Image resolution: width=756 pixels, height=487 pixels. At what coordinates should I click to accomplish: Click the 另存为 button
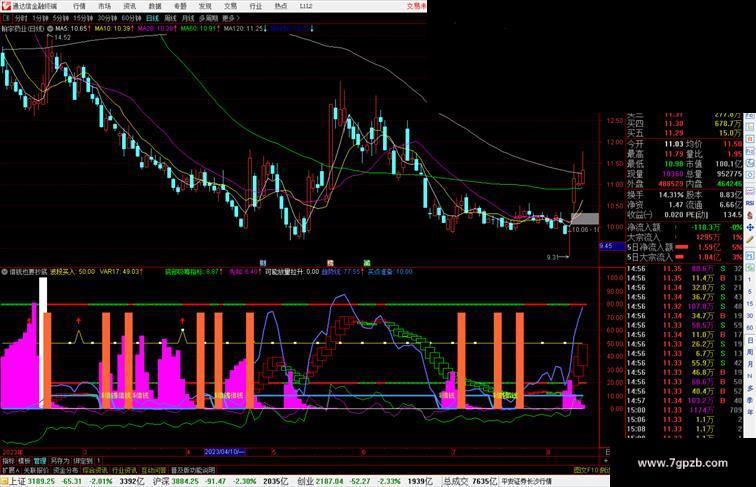(x=60, y=461)
